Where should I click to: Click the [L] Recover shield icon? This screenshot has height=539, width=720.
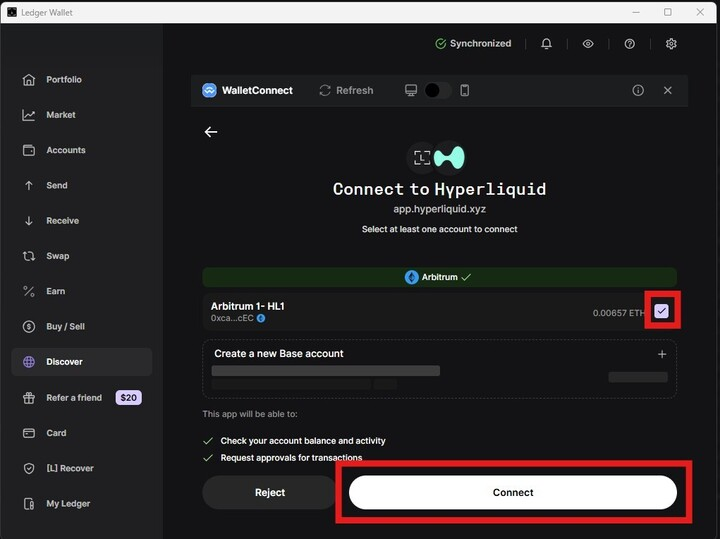pyautogui.click(x=29, y=468)
